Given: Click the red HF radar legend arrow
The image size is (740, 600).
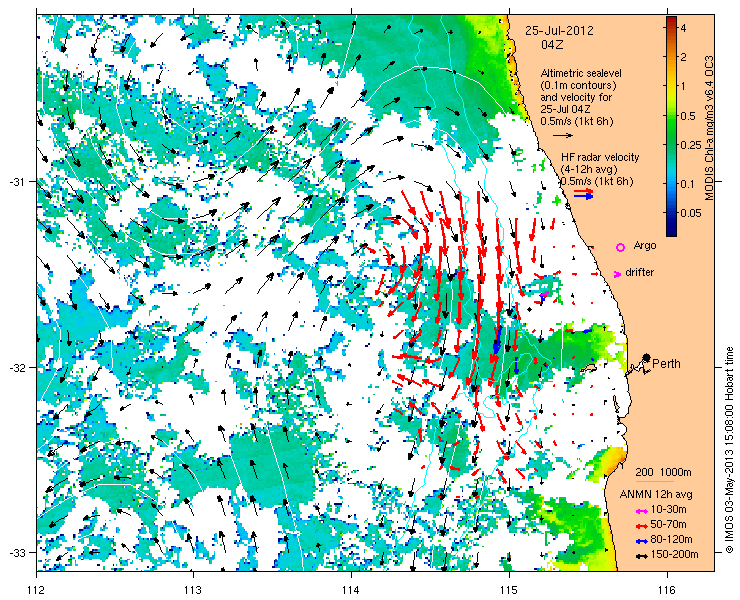Looking at the screenshot, I should [583, 191].
